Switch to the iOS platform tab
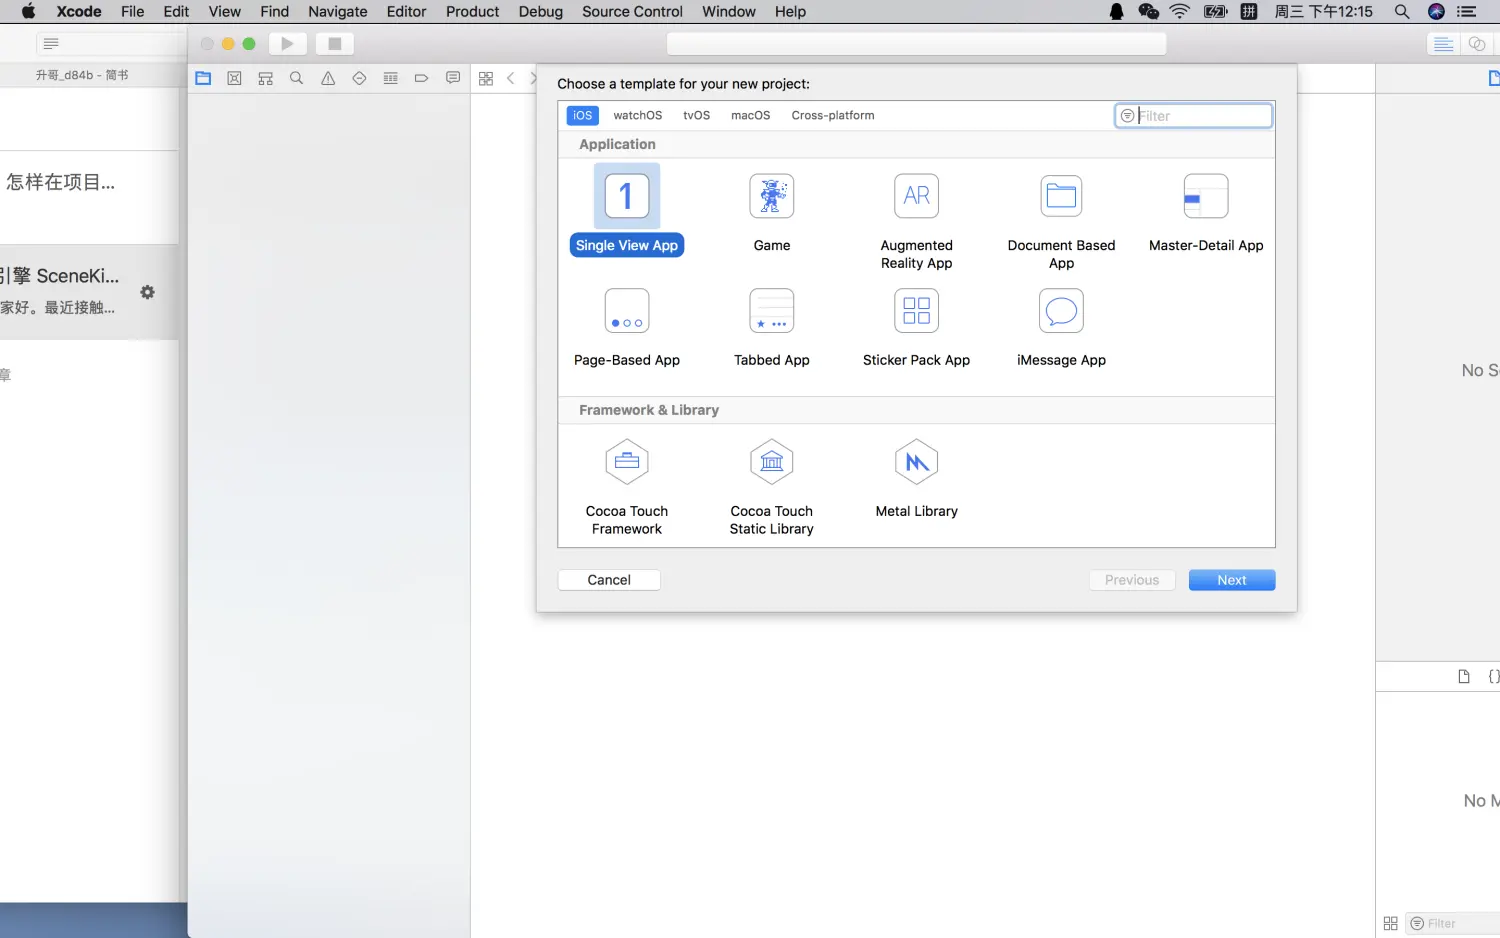1500x938 pixels. 582,115
